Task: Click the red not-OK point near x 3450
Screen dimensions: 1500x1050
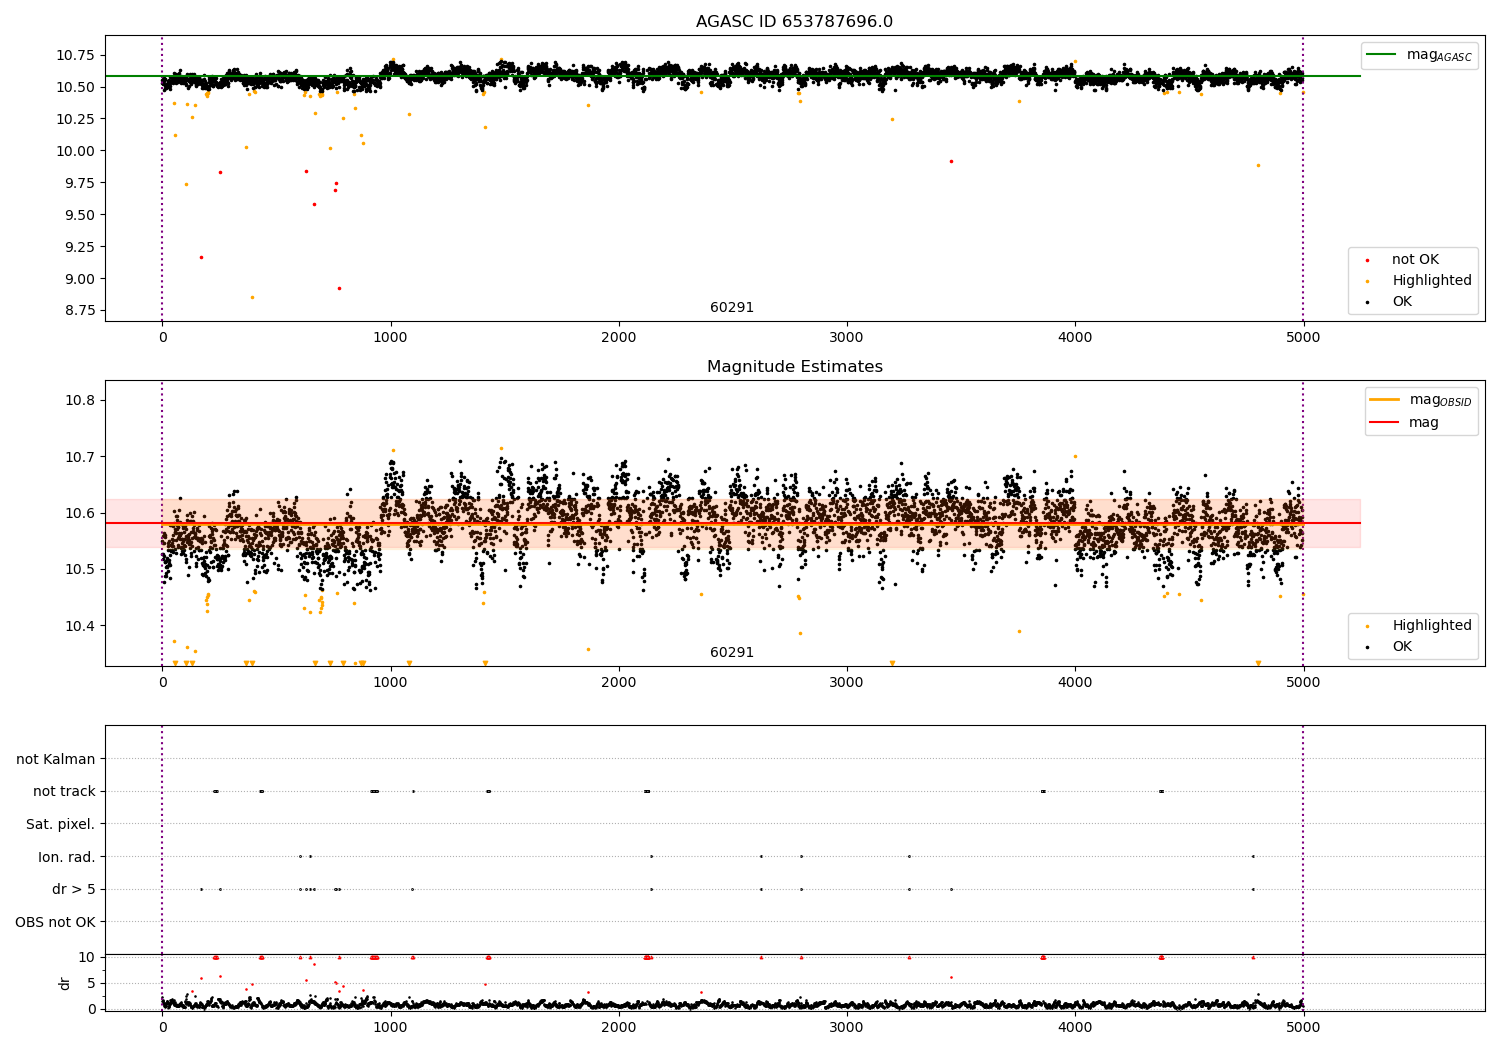Action: tap(951, 161)
